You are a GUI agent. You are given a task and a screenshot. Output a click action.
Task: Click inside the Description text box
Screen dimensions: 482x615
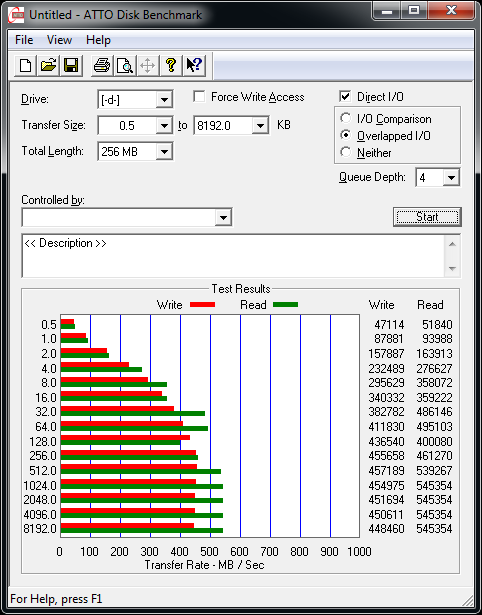coord(234,256)
